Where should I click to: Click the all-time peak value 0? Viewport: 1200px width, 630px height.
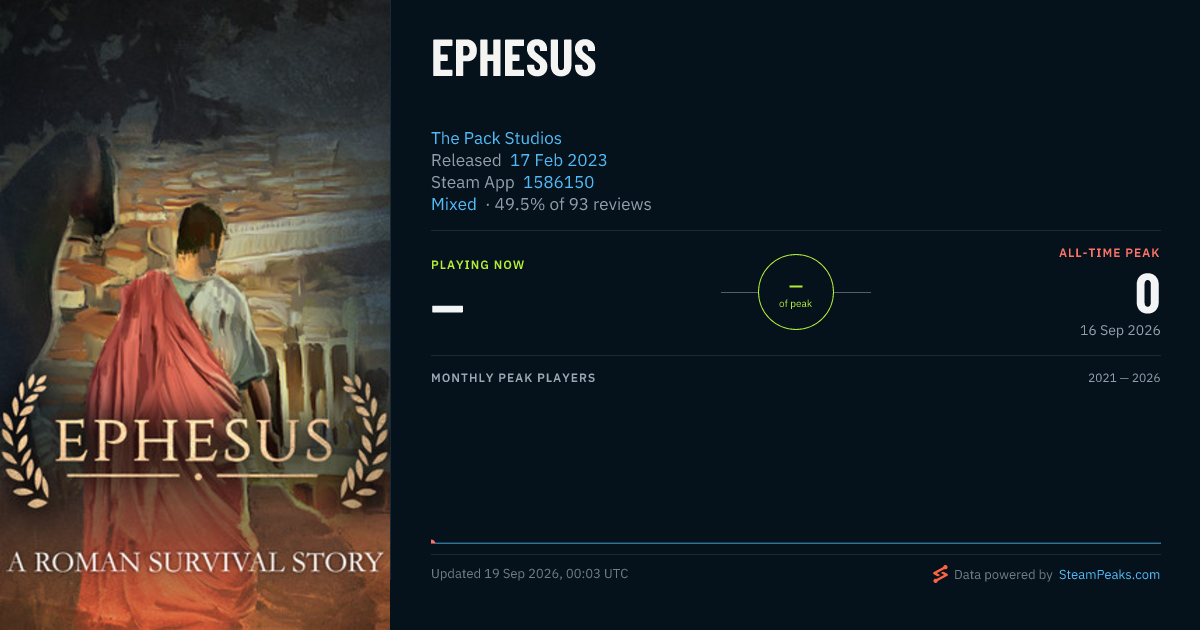(1148, 294)
